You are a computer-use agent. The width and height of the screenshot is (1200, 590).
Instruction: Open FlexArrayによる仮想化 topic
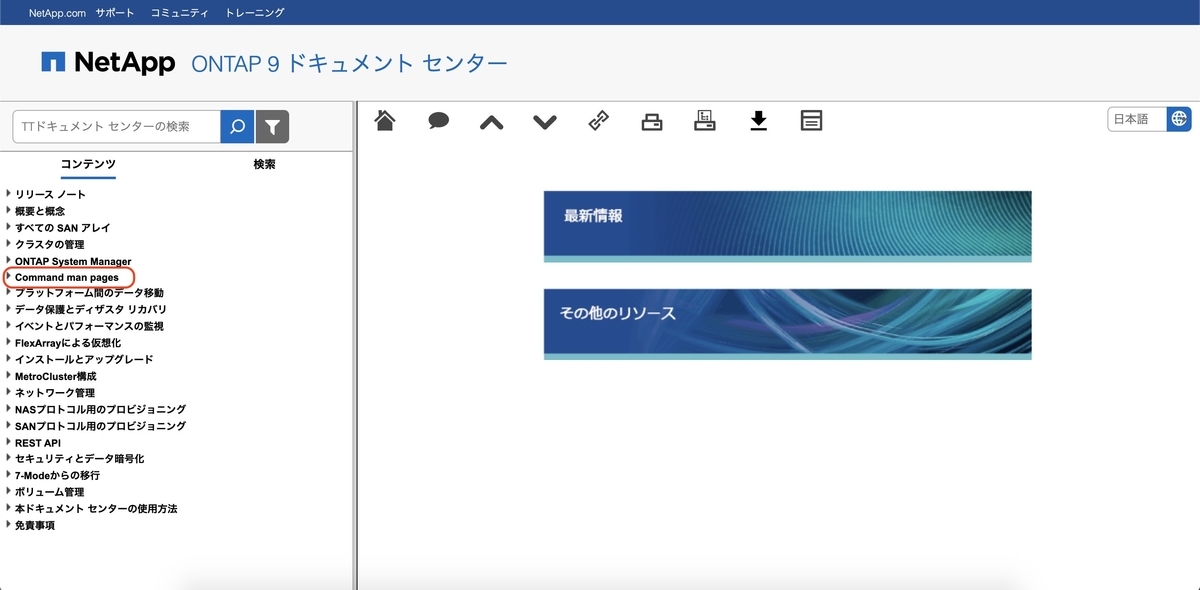tap(68, 343)
